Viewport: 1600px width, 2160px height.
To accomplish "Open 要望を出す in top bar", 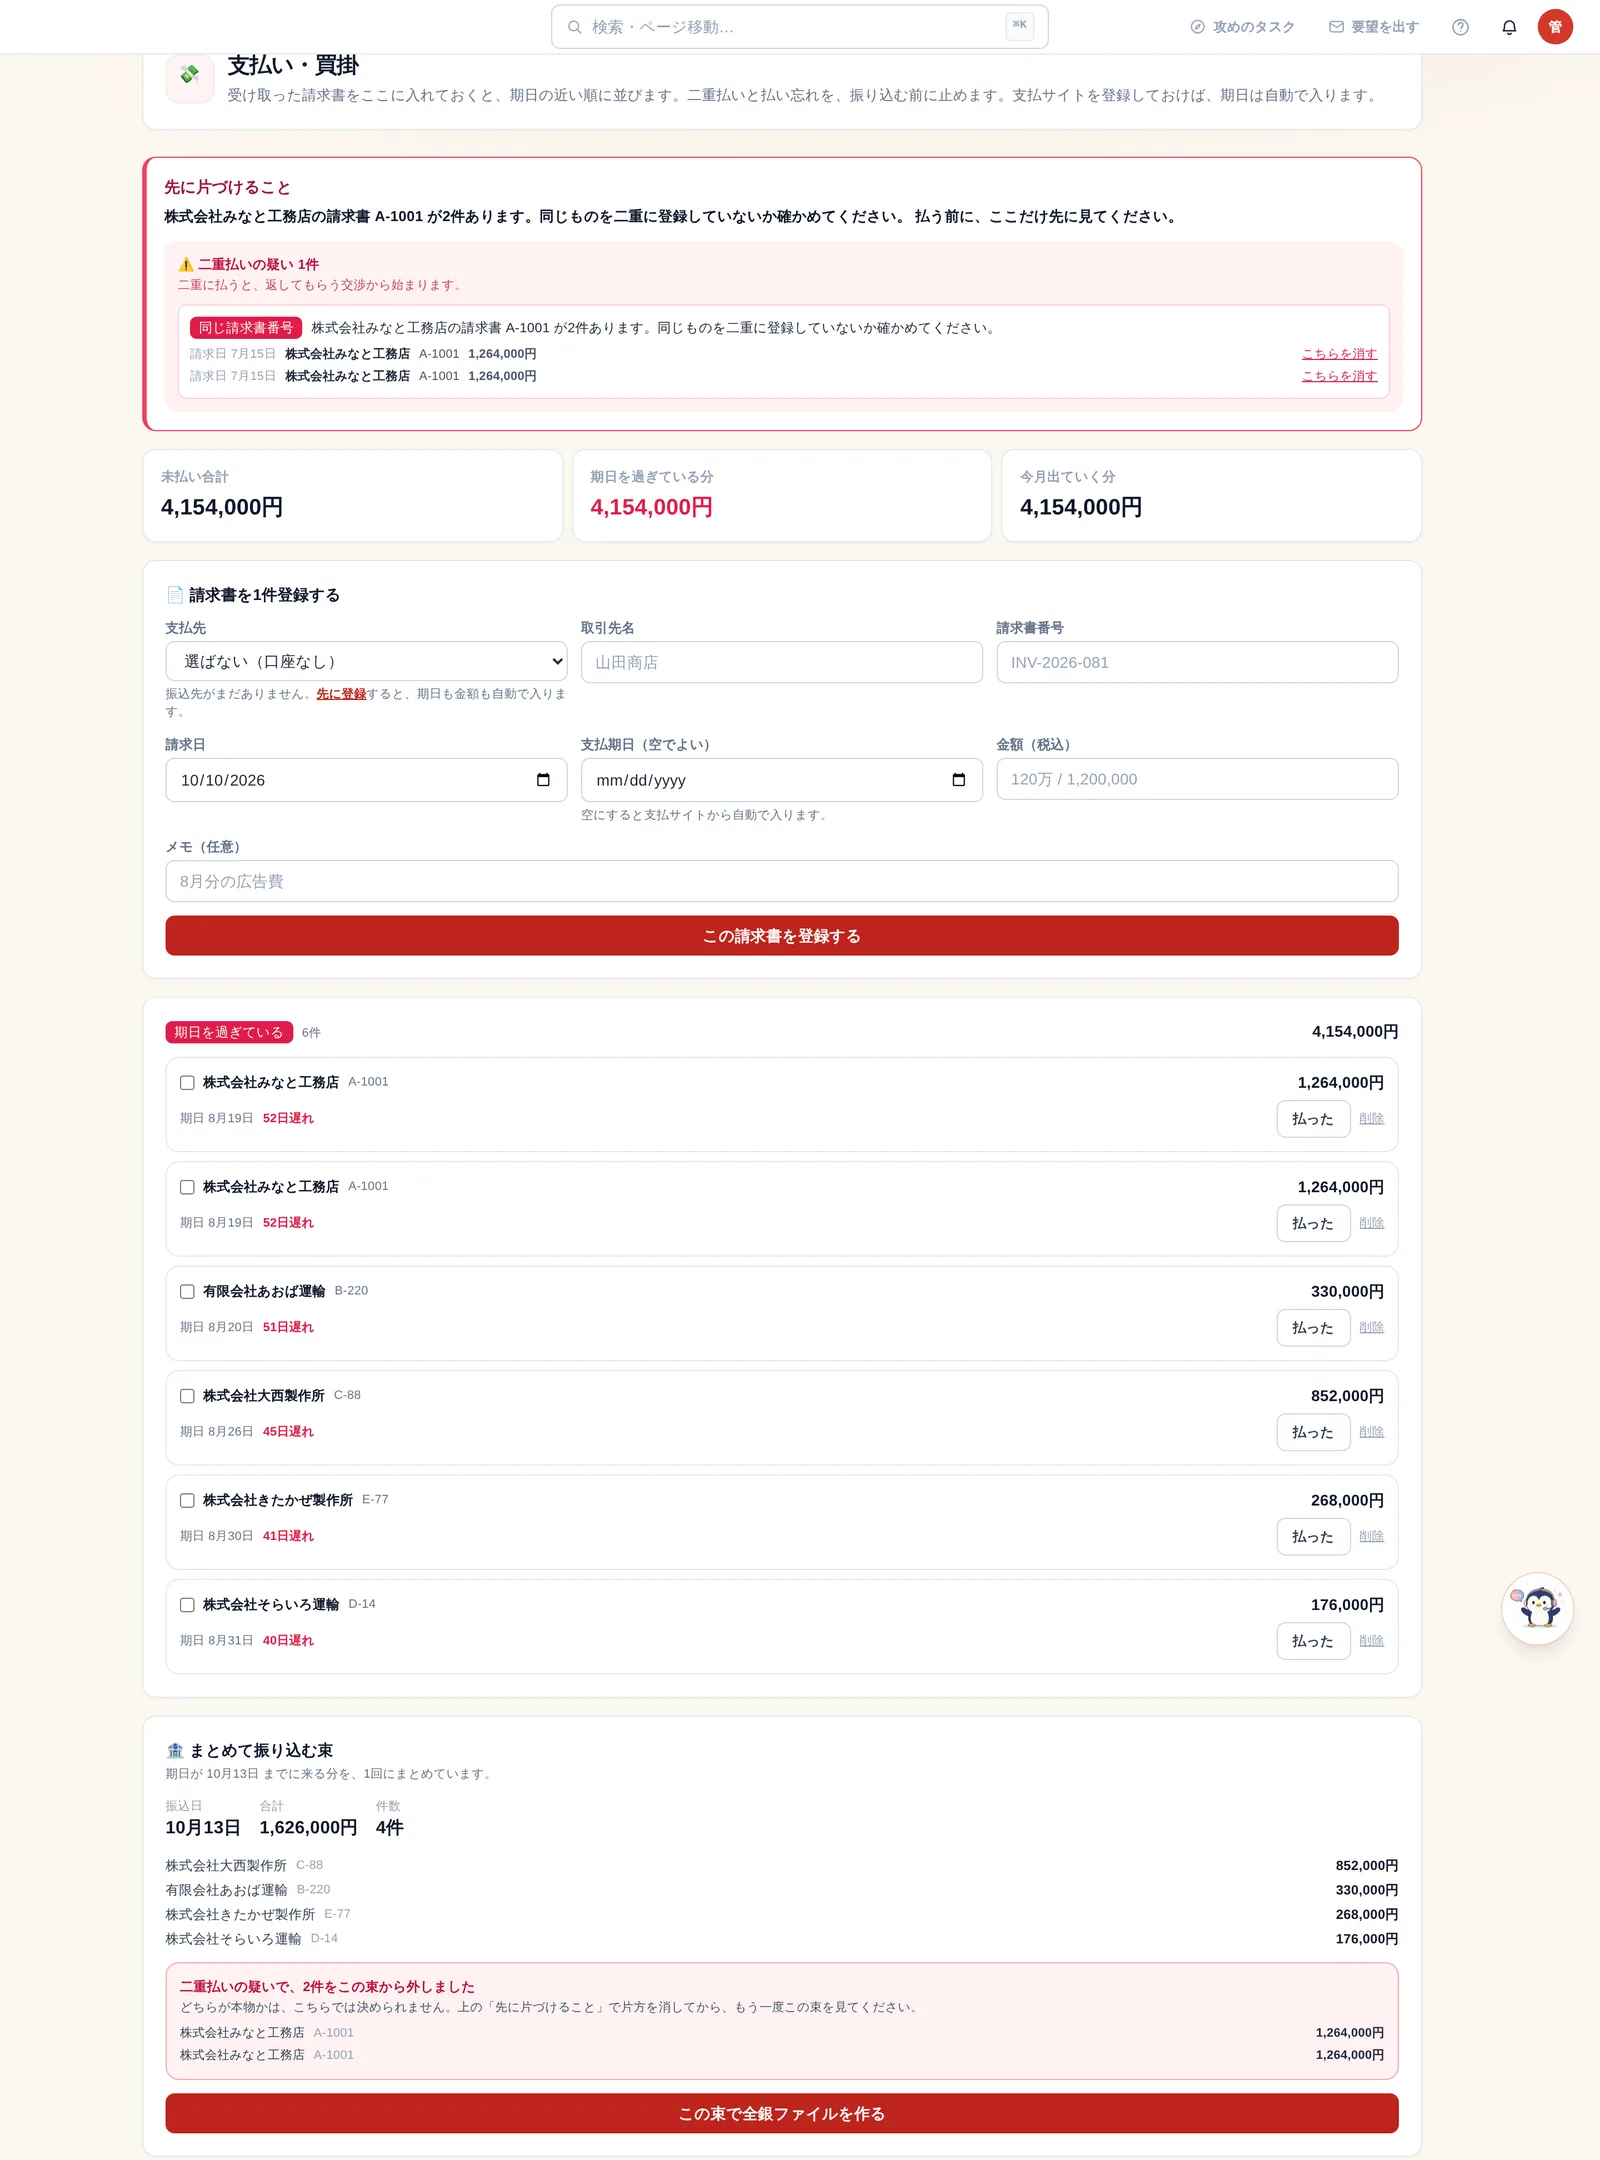I will click(1374, 27).
